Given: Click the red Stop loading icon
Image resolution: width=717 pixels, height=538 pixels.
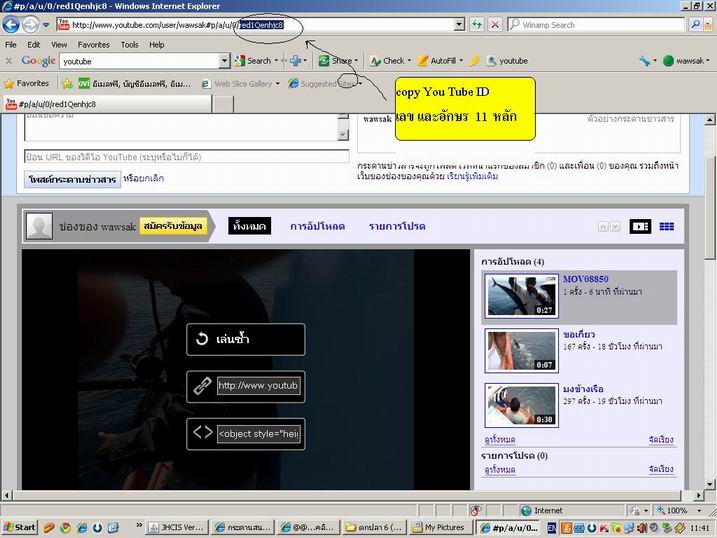Looking at the screenshot, I should coord(495,25).
